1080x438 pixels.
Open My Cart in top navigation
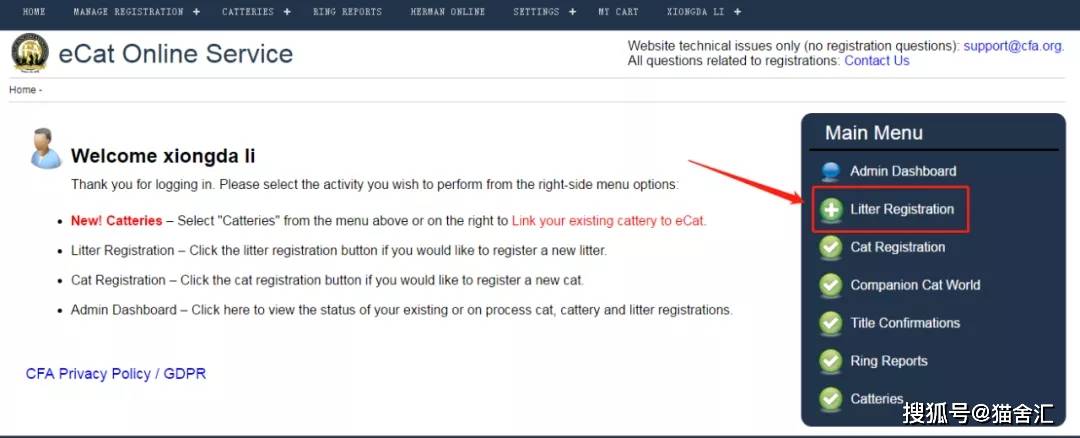(618, 12)
